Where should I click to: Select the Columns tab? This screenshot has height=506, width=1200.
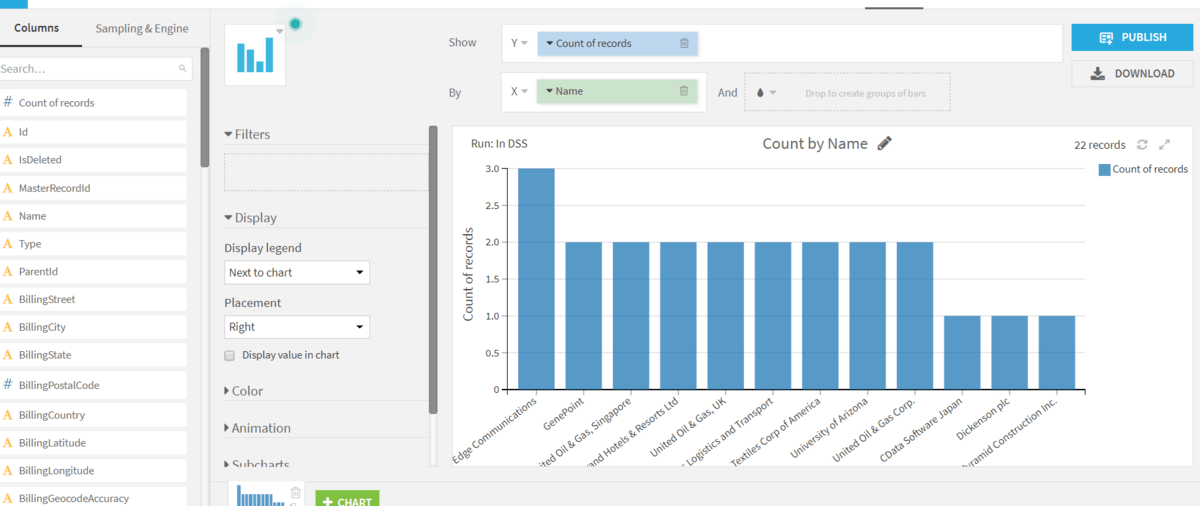point(36,28)
